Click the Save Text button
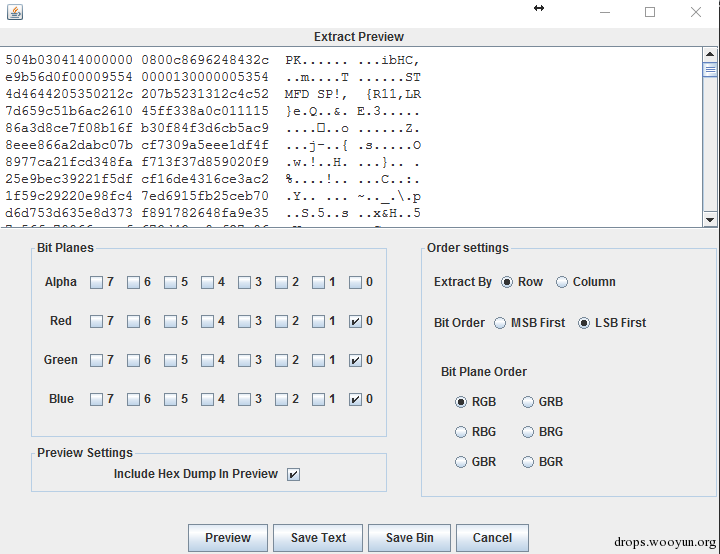This screenshot has width=720, height=554. (318, 537)
